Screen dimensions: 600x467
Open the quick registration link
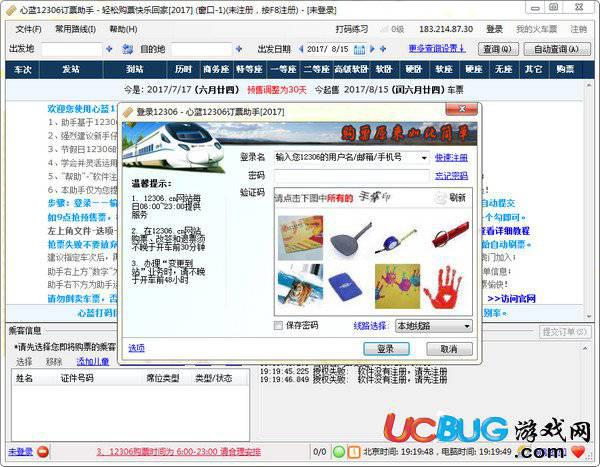[451, 158]
